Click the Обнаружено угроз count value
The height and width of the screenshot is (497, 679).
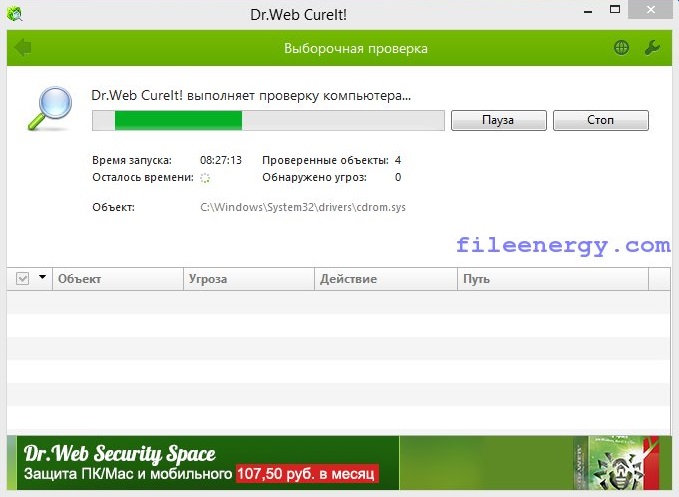tap(398, 177)
